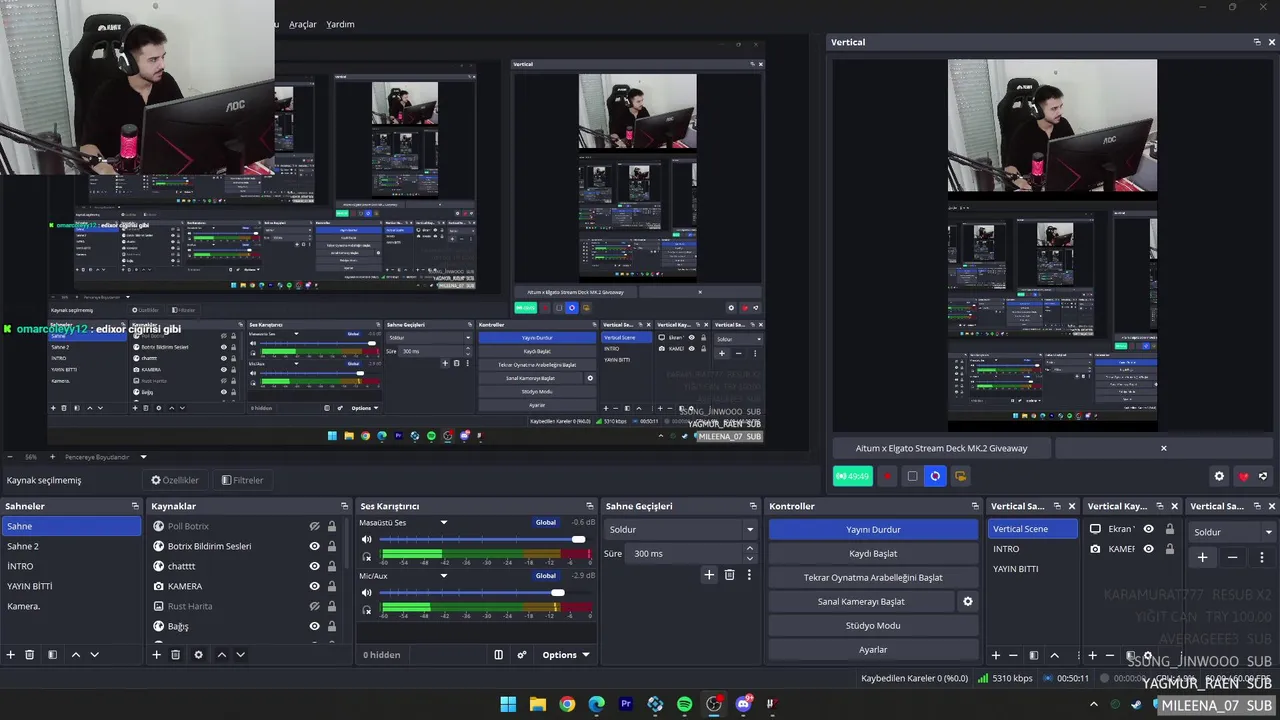This screenshot has width=1280, height=720.
Task: Show hidden tray icons chevron
Action: pyautogui.click(x=1093, y=705)
